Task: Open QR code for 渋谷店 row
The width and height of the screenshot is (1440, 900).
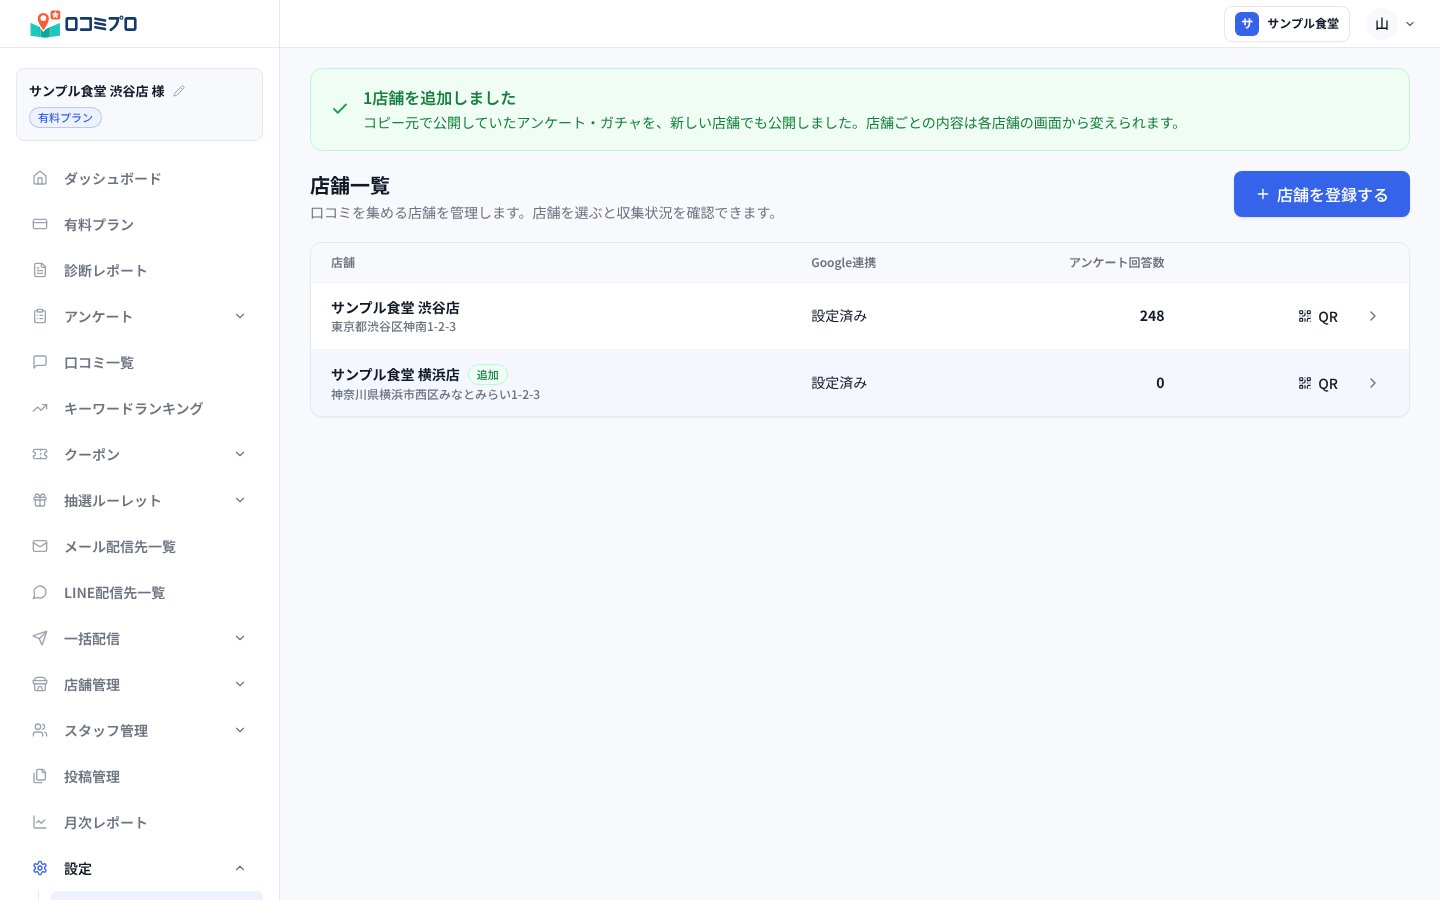Action: pos(1318,316)
